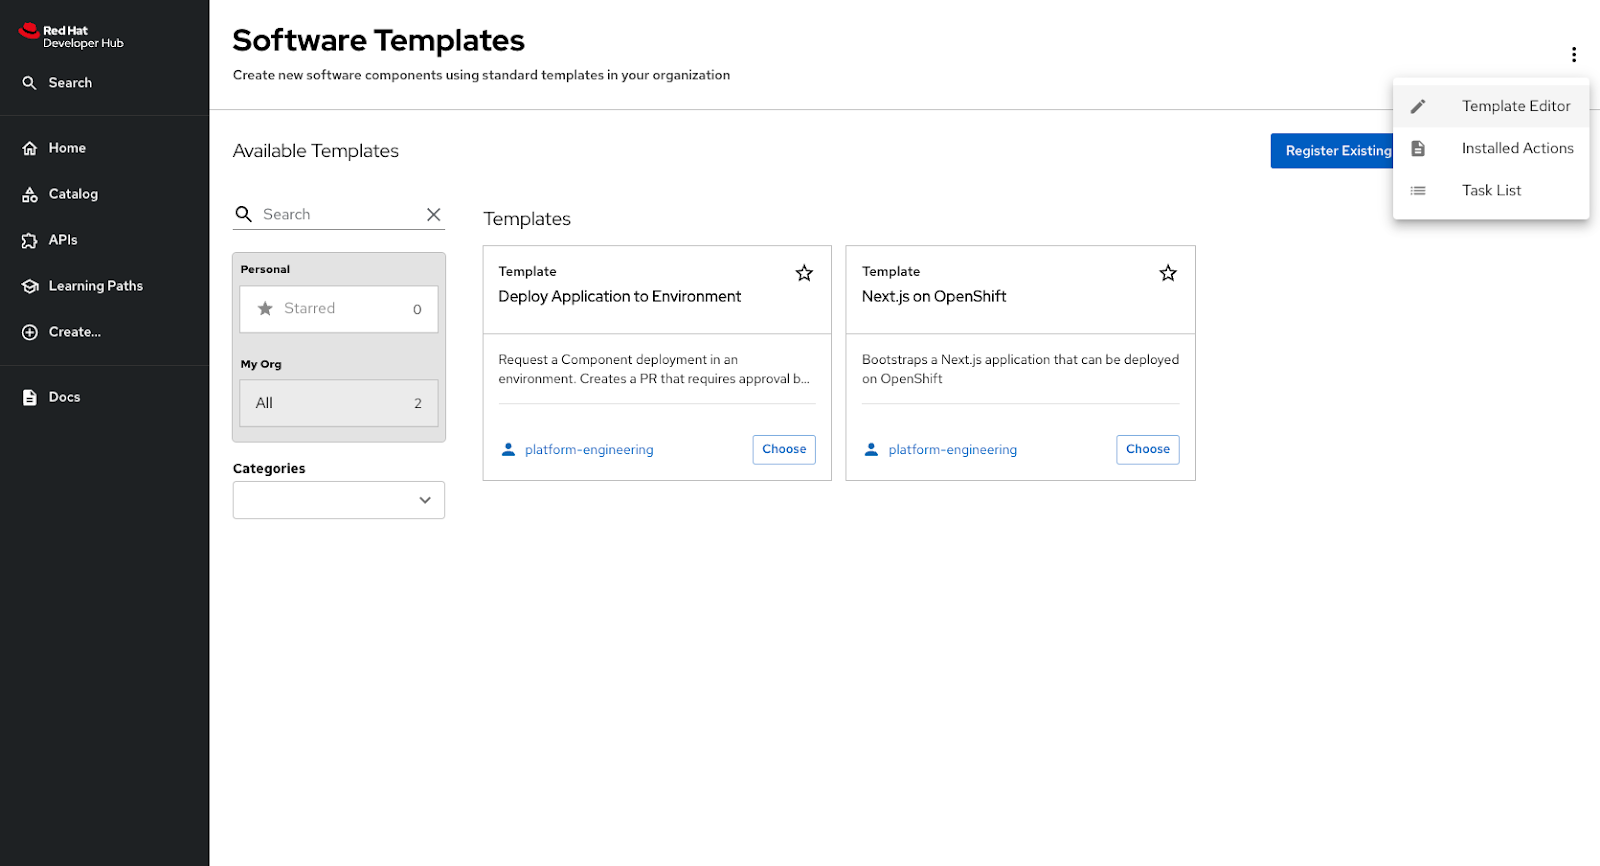Click user icon beside Next.js template owner

click(871, 449)
